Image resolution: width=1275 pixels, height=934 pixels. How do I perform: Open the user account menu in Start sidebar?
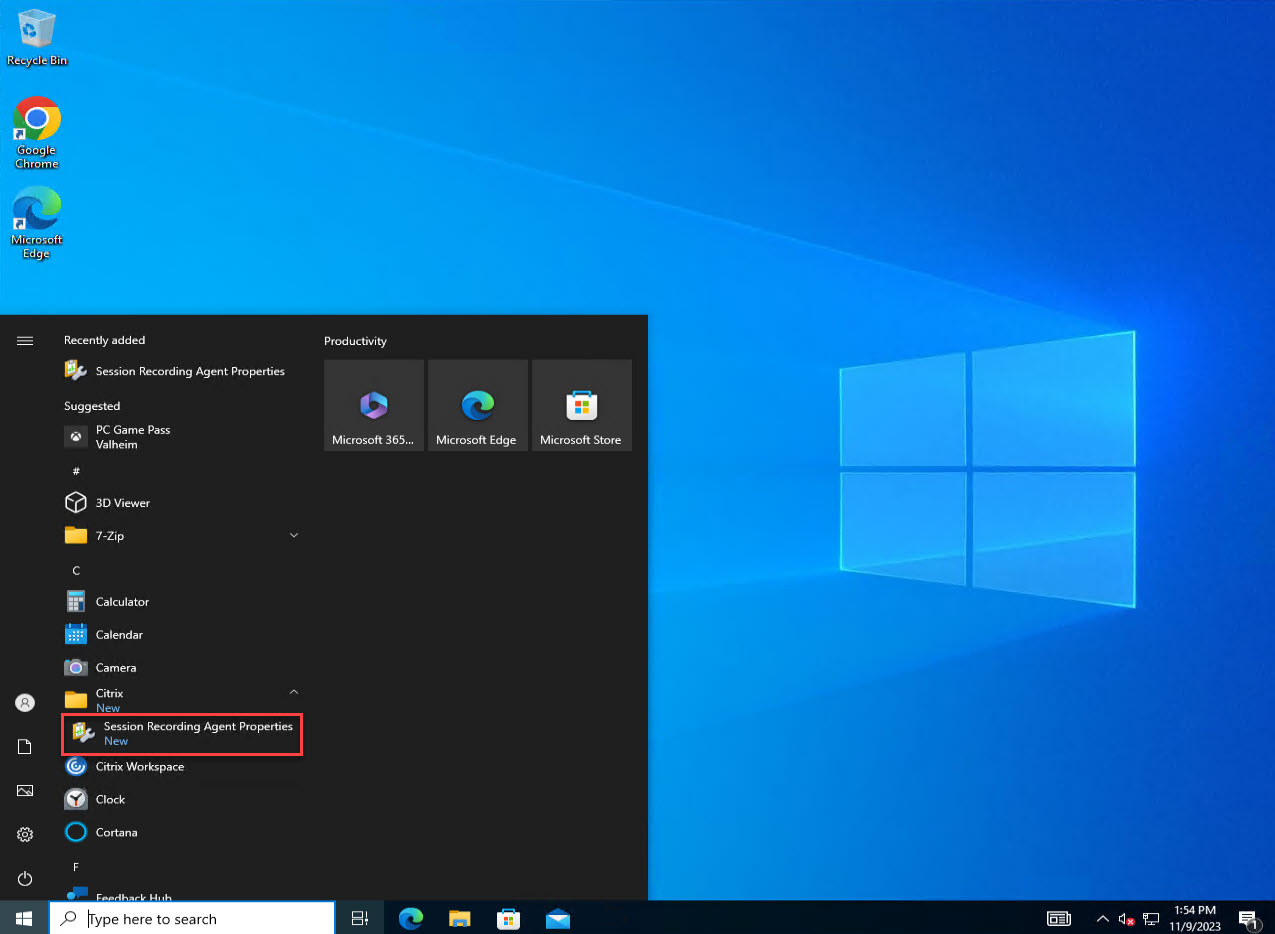(x=24, y=702)
